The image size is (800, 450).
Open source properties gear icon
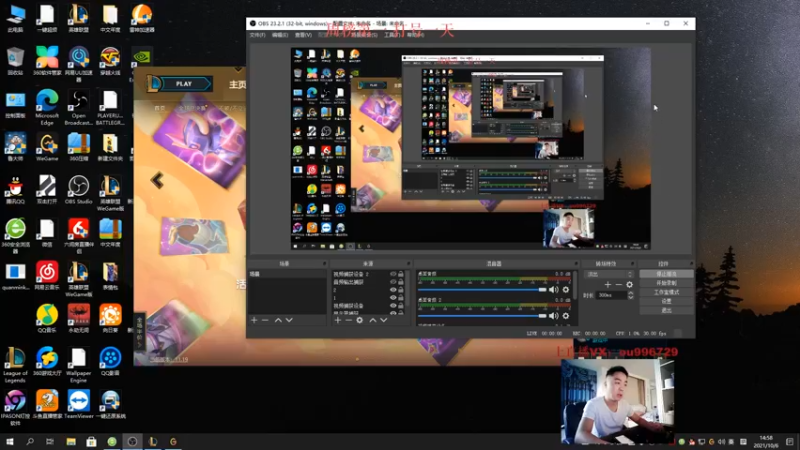point(360,320)
